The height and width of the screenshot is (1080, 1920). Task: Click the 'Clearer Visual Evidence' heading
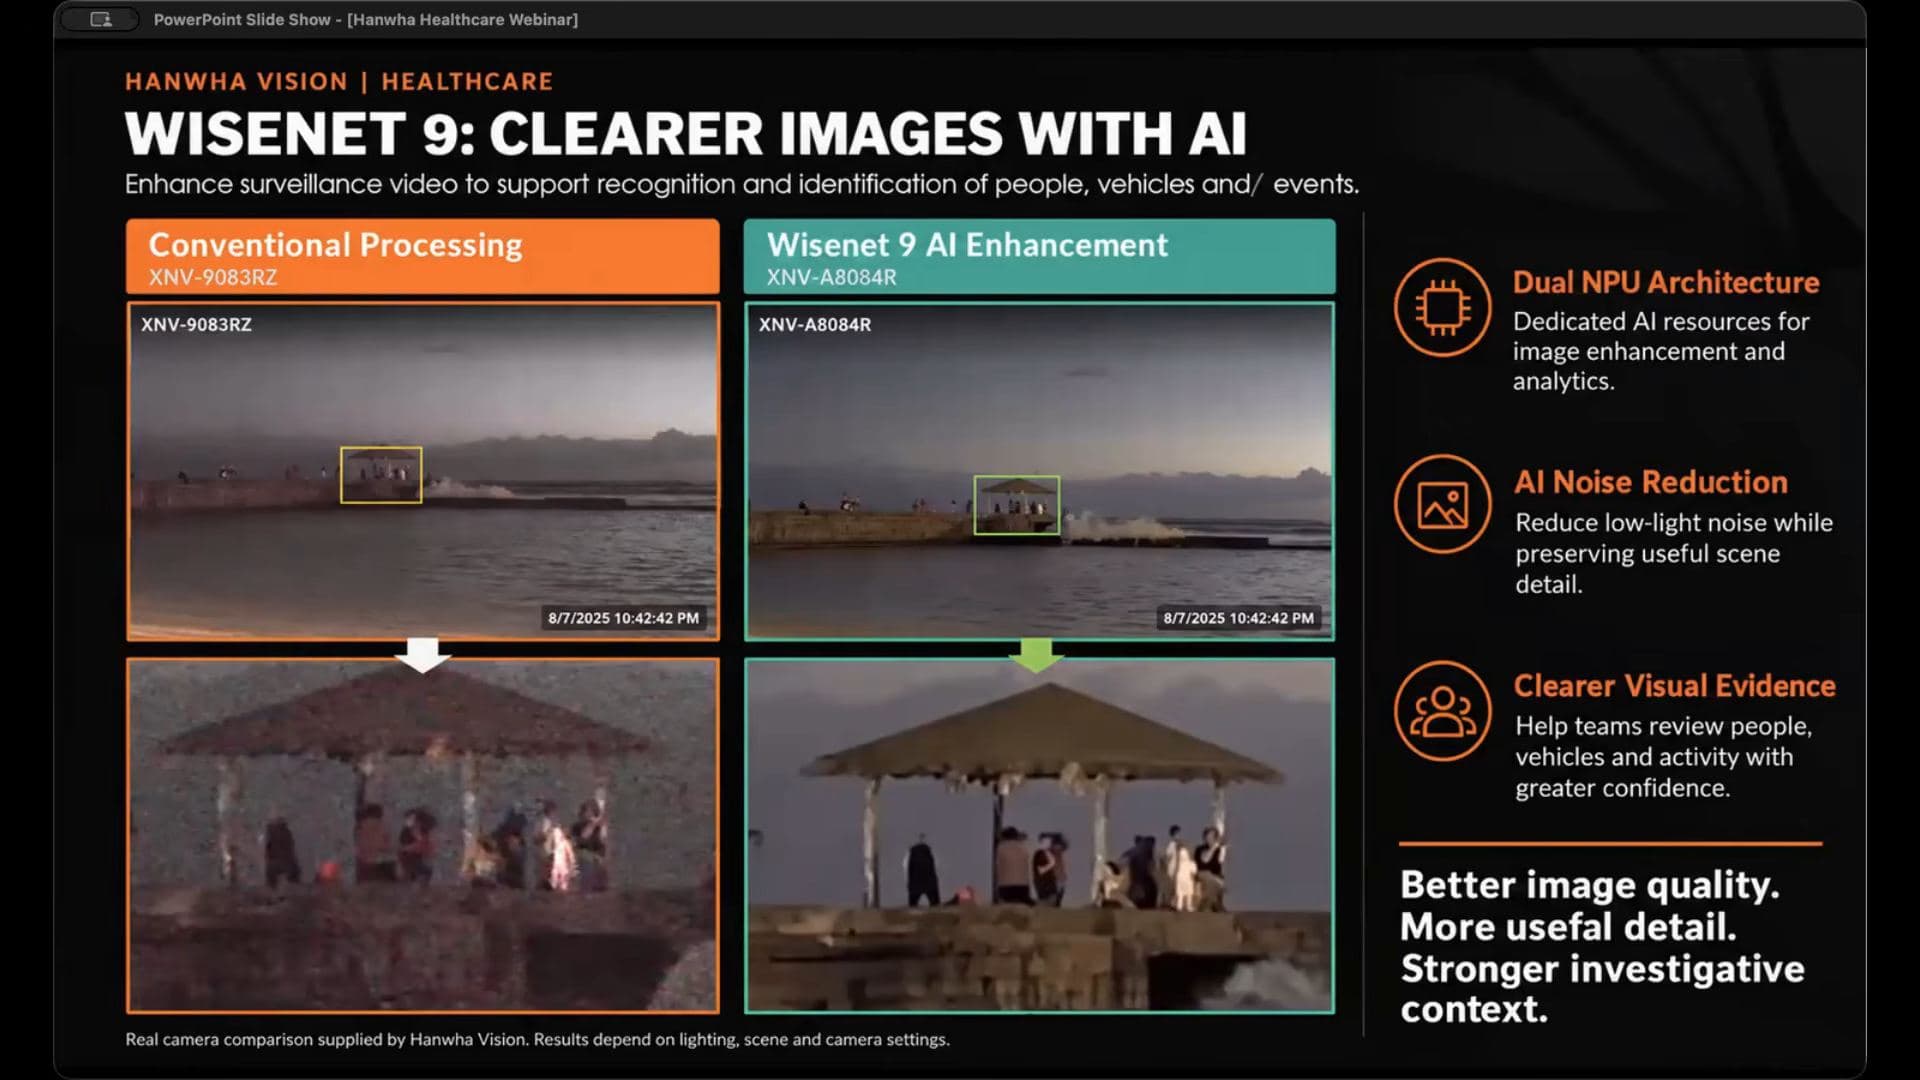(x=1674, y=686)
